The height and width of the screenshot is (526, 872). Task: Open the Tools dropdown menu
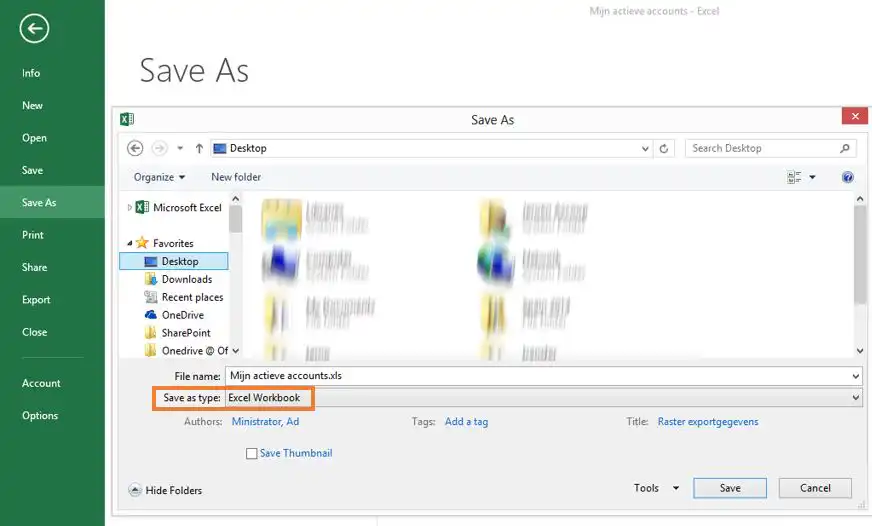click(x=656, y=488)
